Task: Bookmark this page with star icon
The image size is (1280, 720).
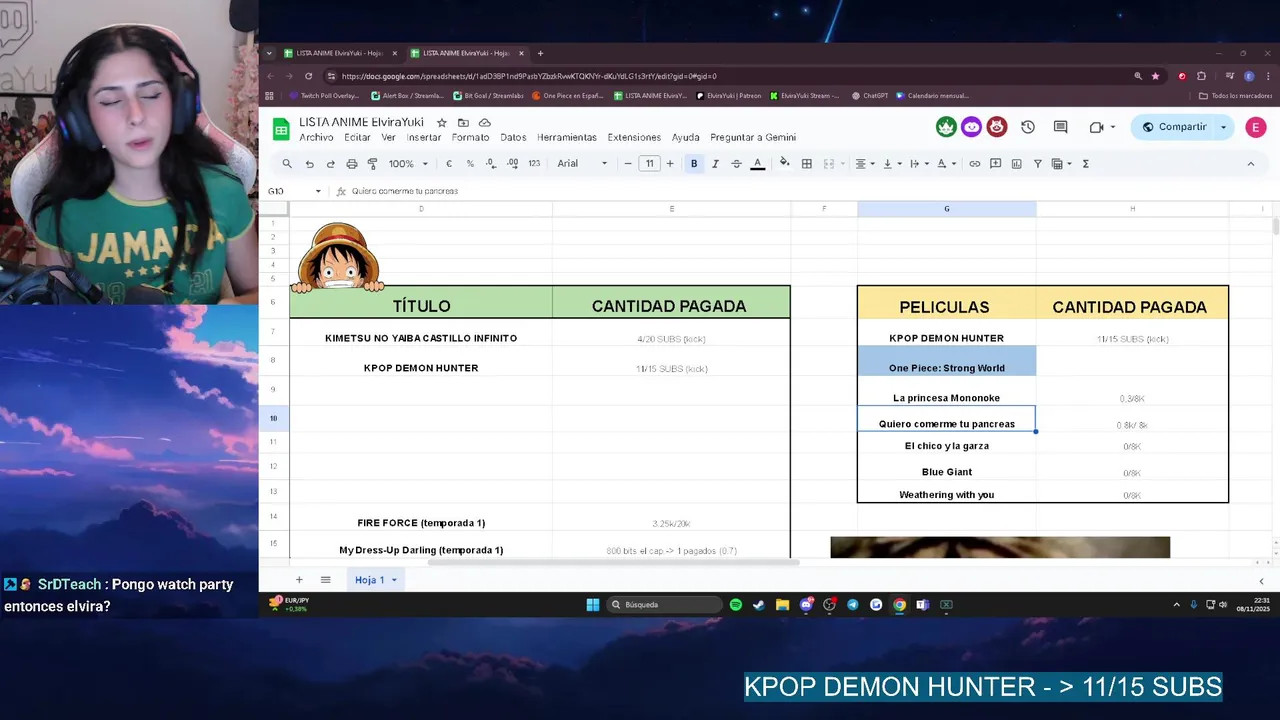Action: click(1155, 76)
